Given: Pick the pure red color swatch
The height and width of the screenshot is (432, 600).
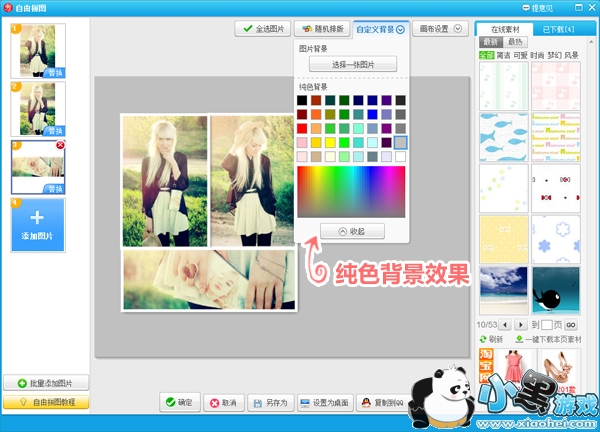Looking at the screenshot, I should point(302,128).
